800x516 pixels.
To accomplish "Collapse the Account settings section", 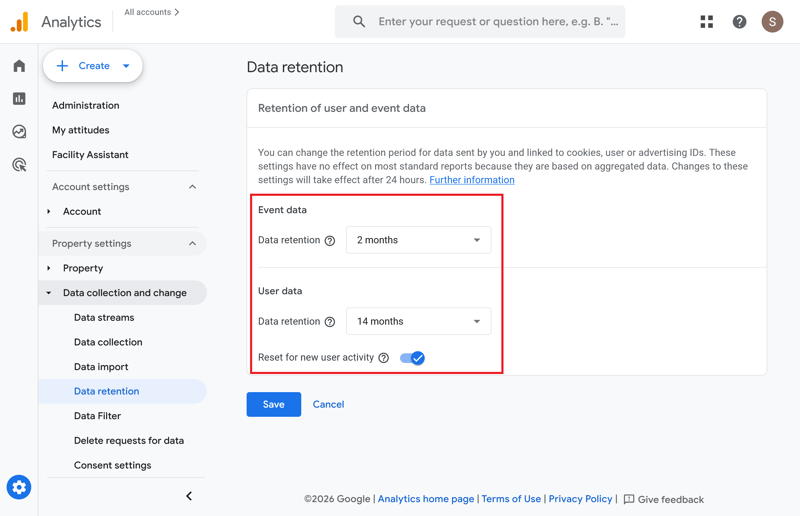I will [192, 187].
